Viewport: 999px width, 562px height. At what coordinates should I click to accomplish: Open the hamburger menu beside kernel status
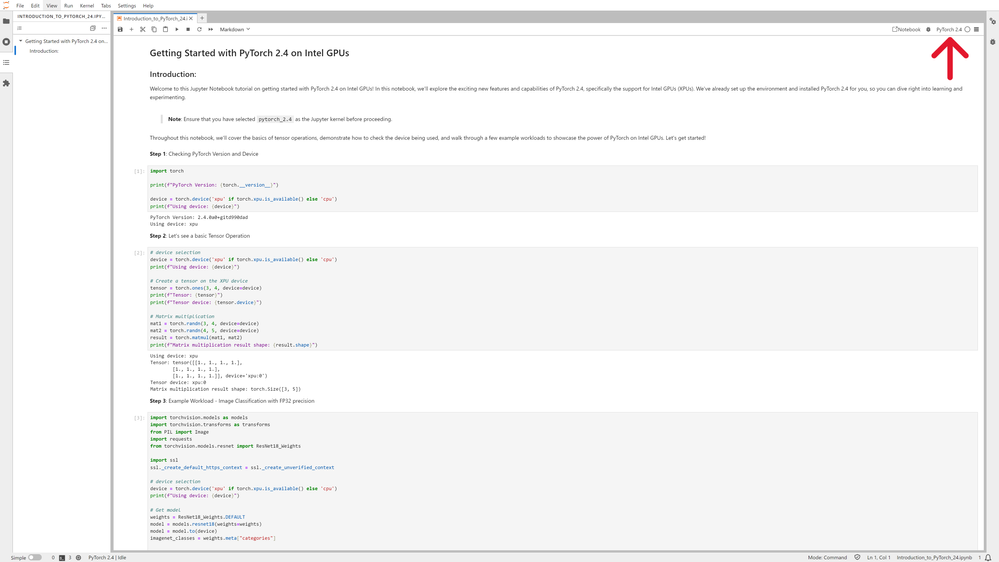tap(976, 29)
